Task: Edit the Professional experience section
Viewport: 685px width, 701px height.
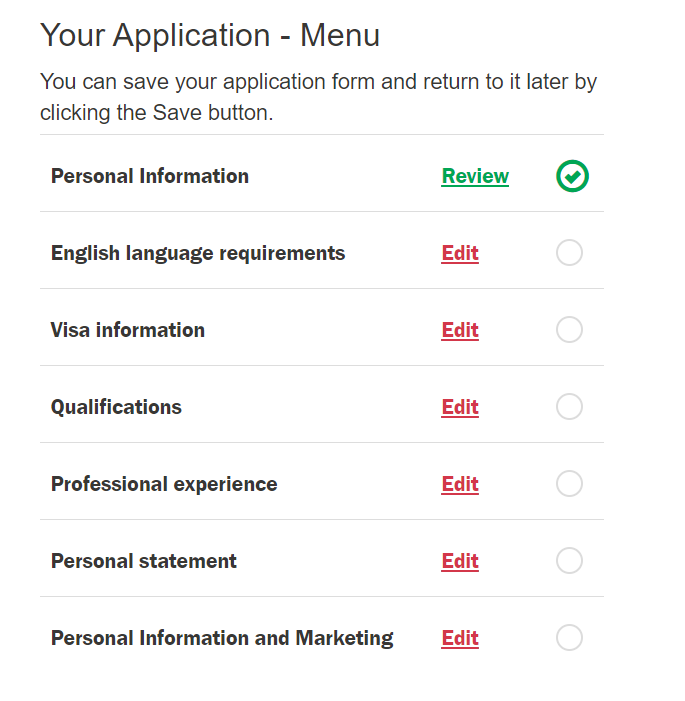Action: click(460, 485)
